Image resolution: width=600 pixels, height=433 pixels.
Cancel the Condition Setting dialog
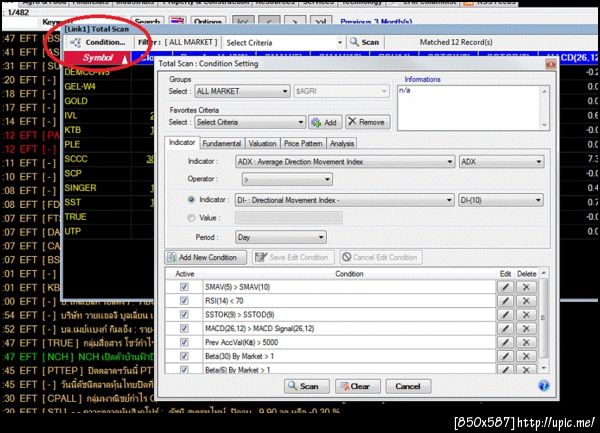pos(408,386)
